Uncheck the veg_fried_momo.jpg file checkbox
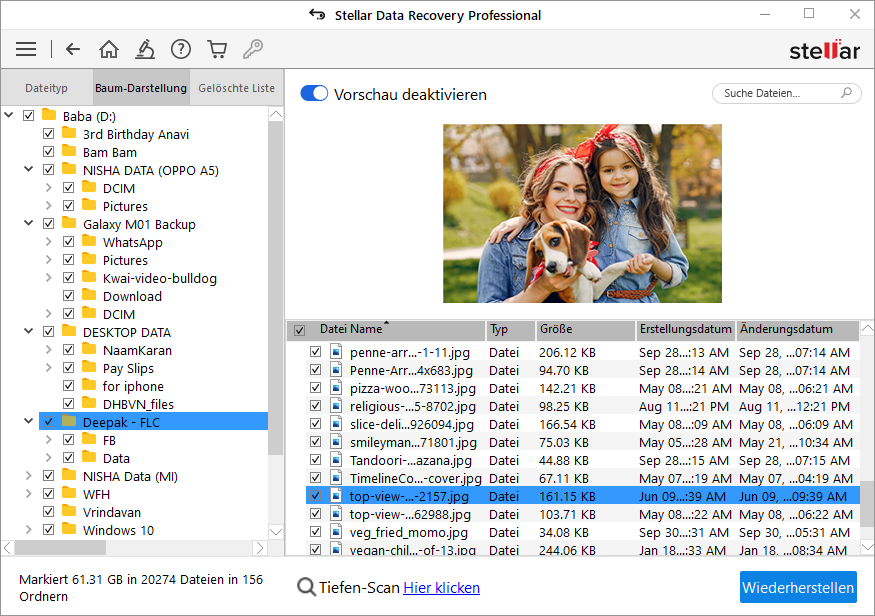The width and height of the screenshot is (875, 616). point(316,533)
